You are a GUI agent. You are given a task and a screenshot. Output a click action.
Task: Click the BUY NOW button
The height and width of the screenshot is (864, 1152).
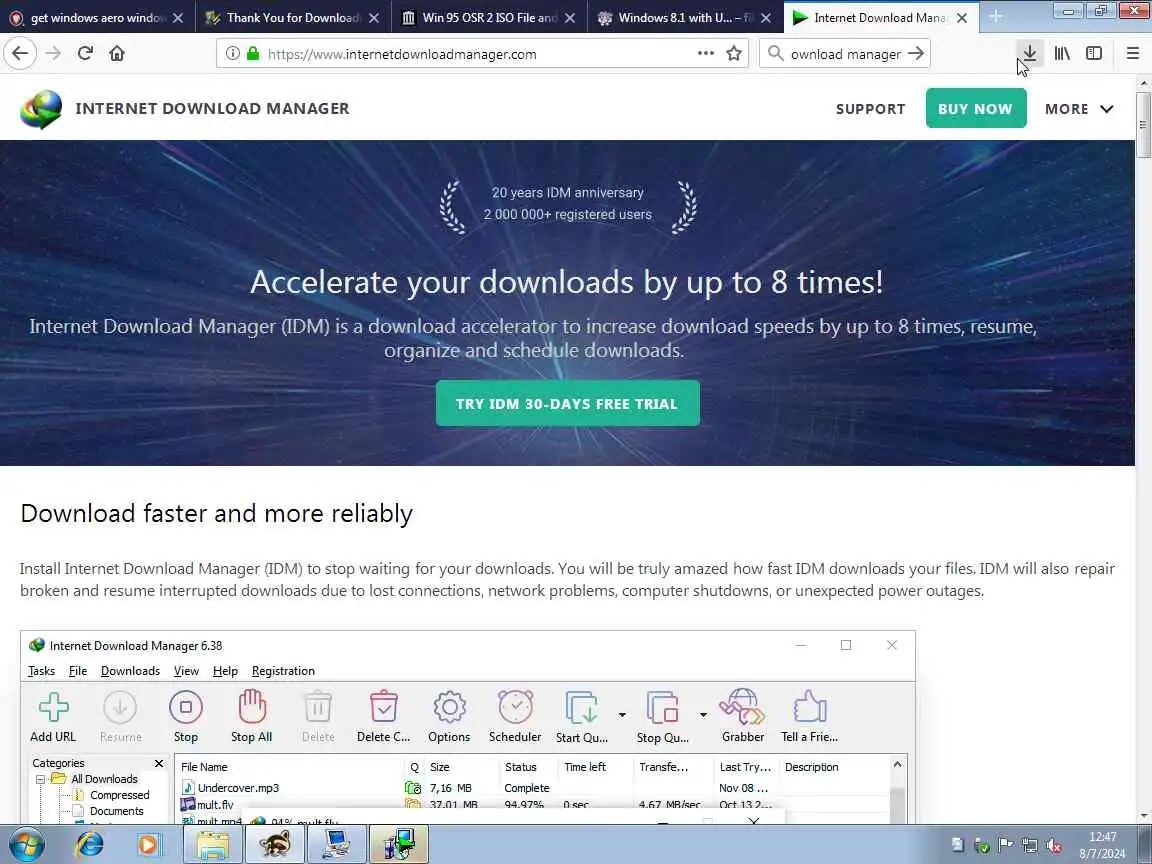click(976, 108)
